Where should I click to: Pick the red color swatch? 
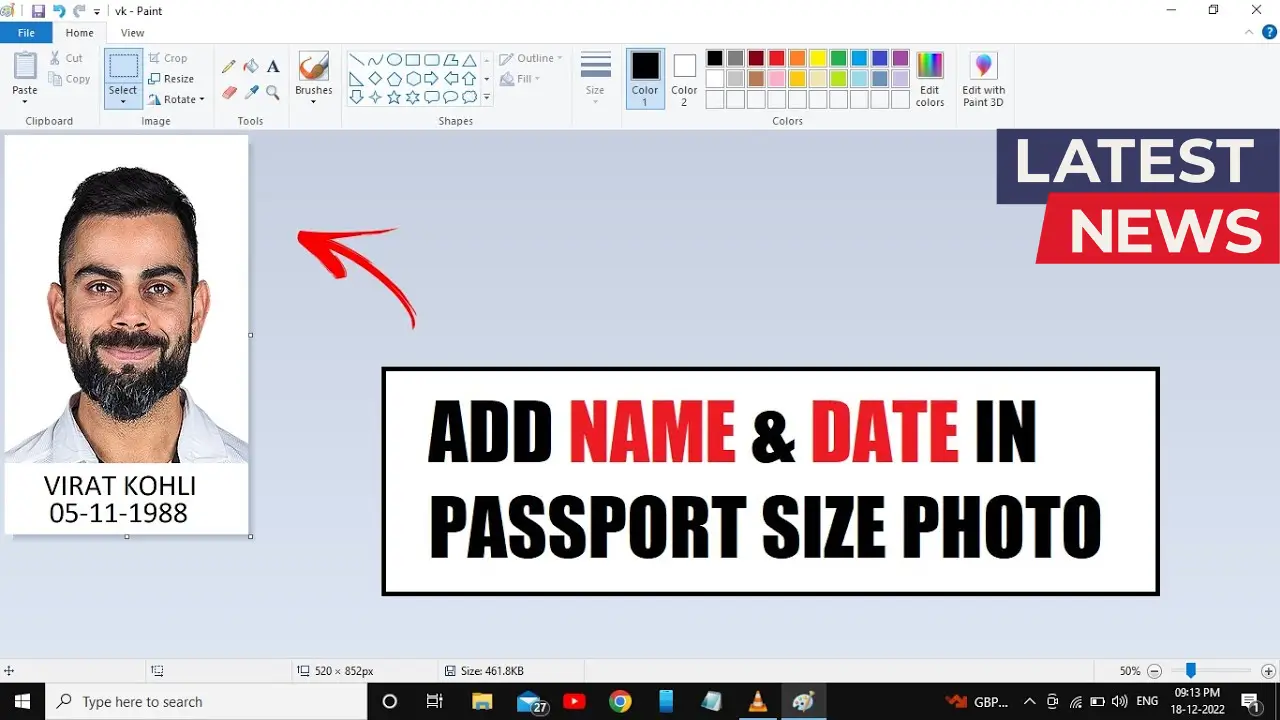776,58
